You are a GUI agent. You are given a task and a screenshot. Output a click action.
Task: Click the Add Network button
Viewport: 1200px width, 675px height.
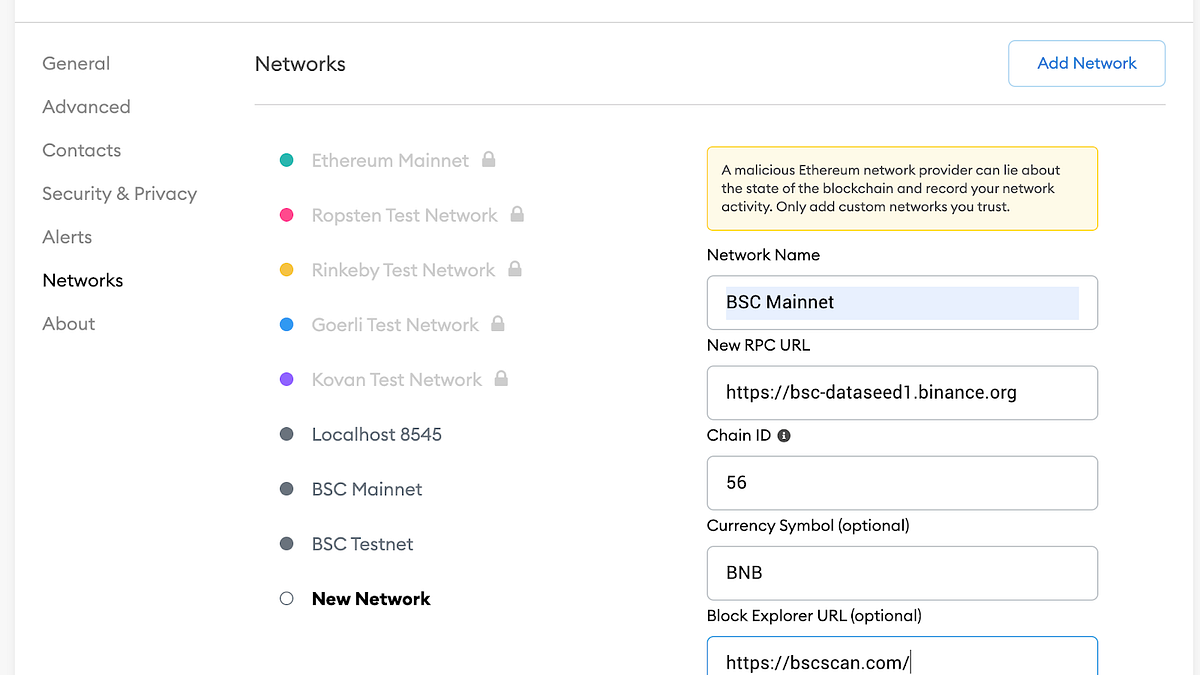pos(1086,63)
